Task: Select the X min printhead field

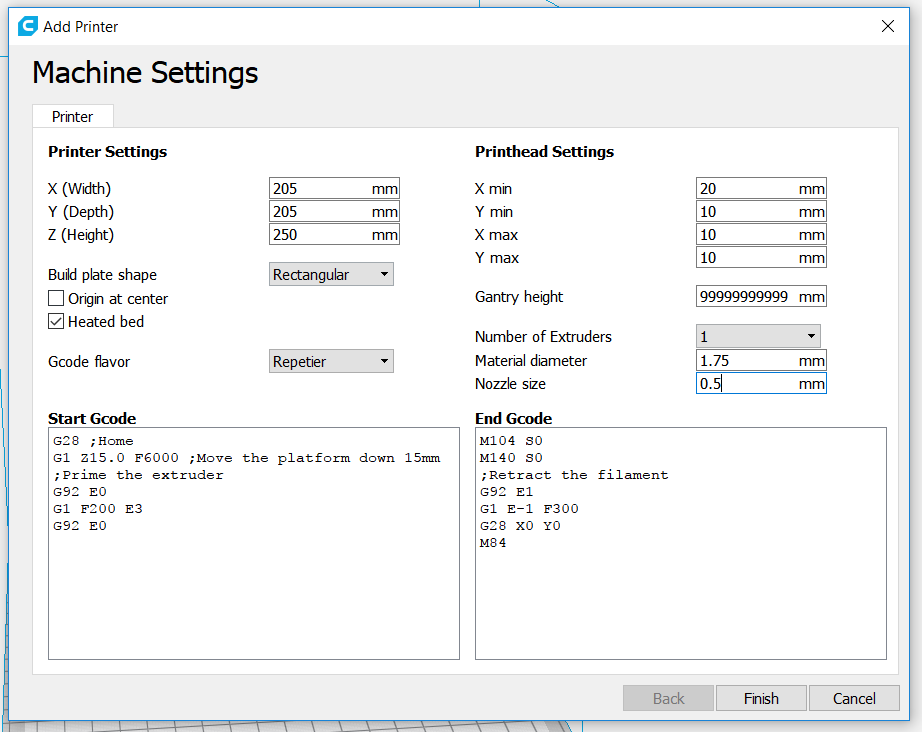Action: point(746,189)
